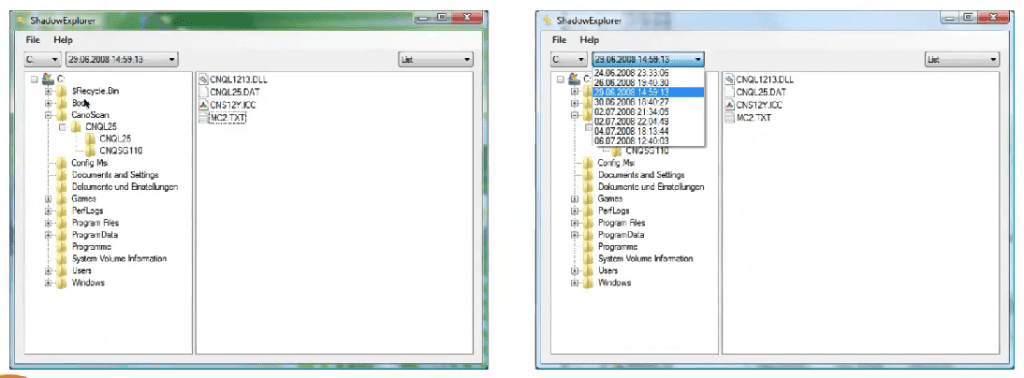1024x378 pixels.
Task: Select System Volume Information in right window
Action: [645, 259]
